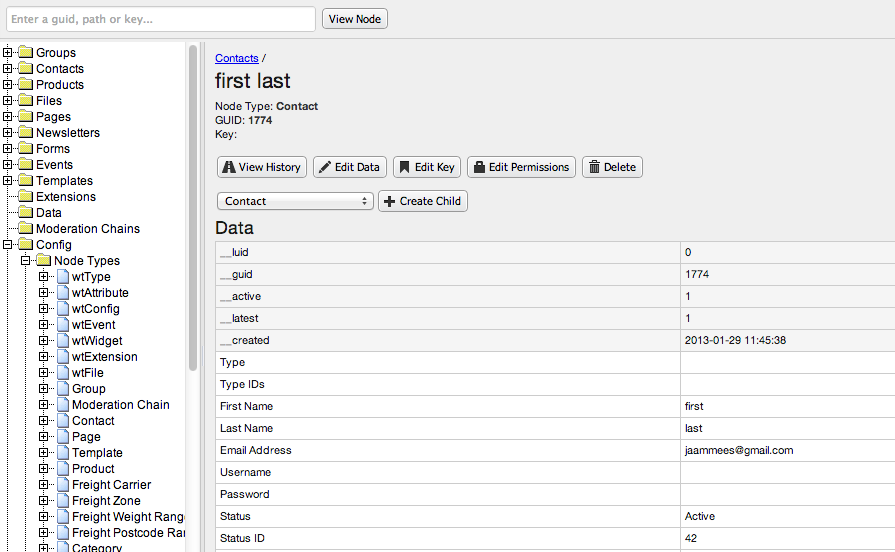Image resolution: width=895 pixels, height=552 pixels.
Task: Click the Edit Key bookmark button
Action: (x=426, y=167)
